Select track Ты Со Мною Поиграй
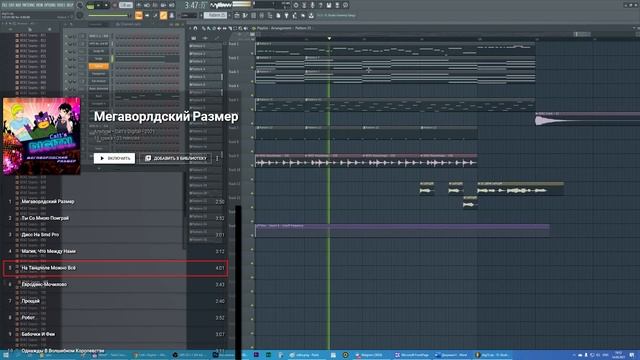The width and height of the screenshot is (640, 360). [x=45, y=218]
